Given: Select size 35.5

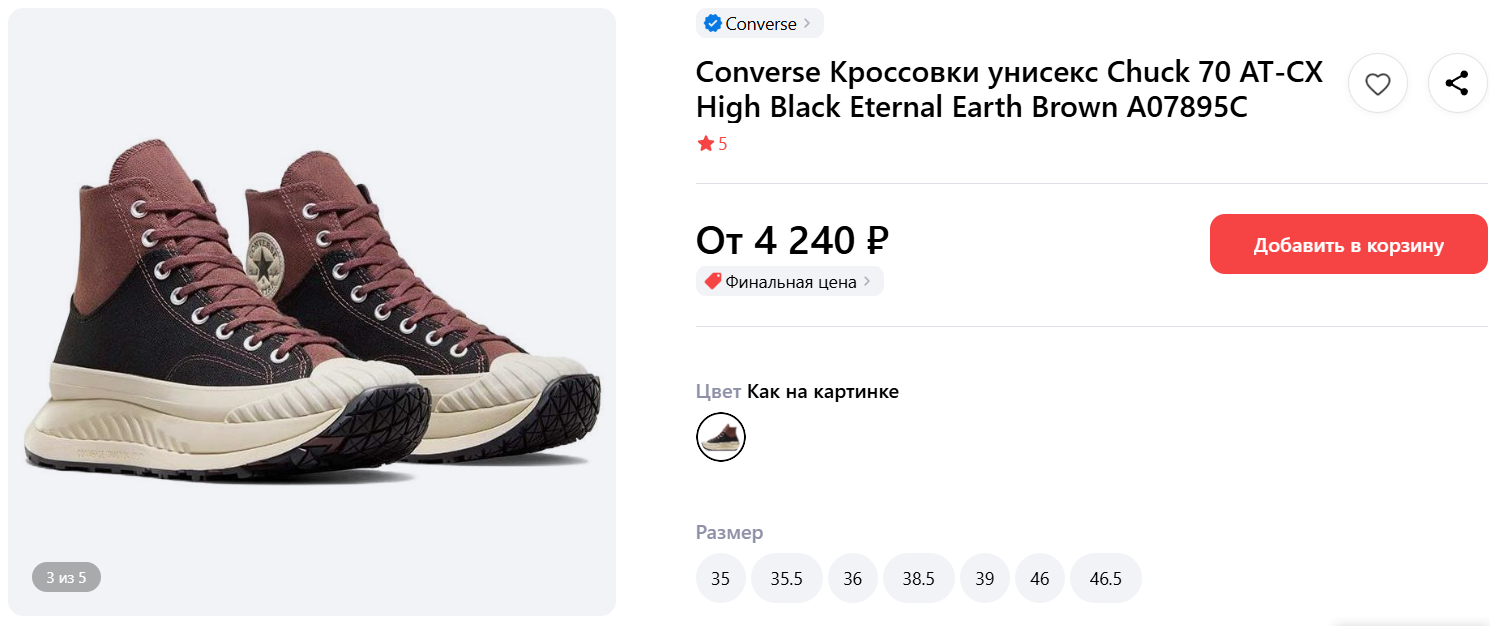Looking at the screenshot, I should pyautogui.click(x=786, y=579).
